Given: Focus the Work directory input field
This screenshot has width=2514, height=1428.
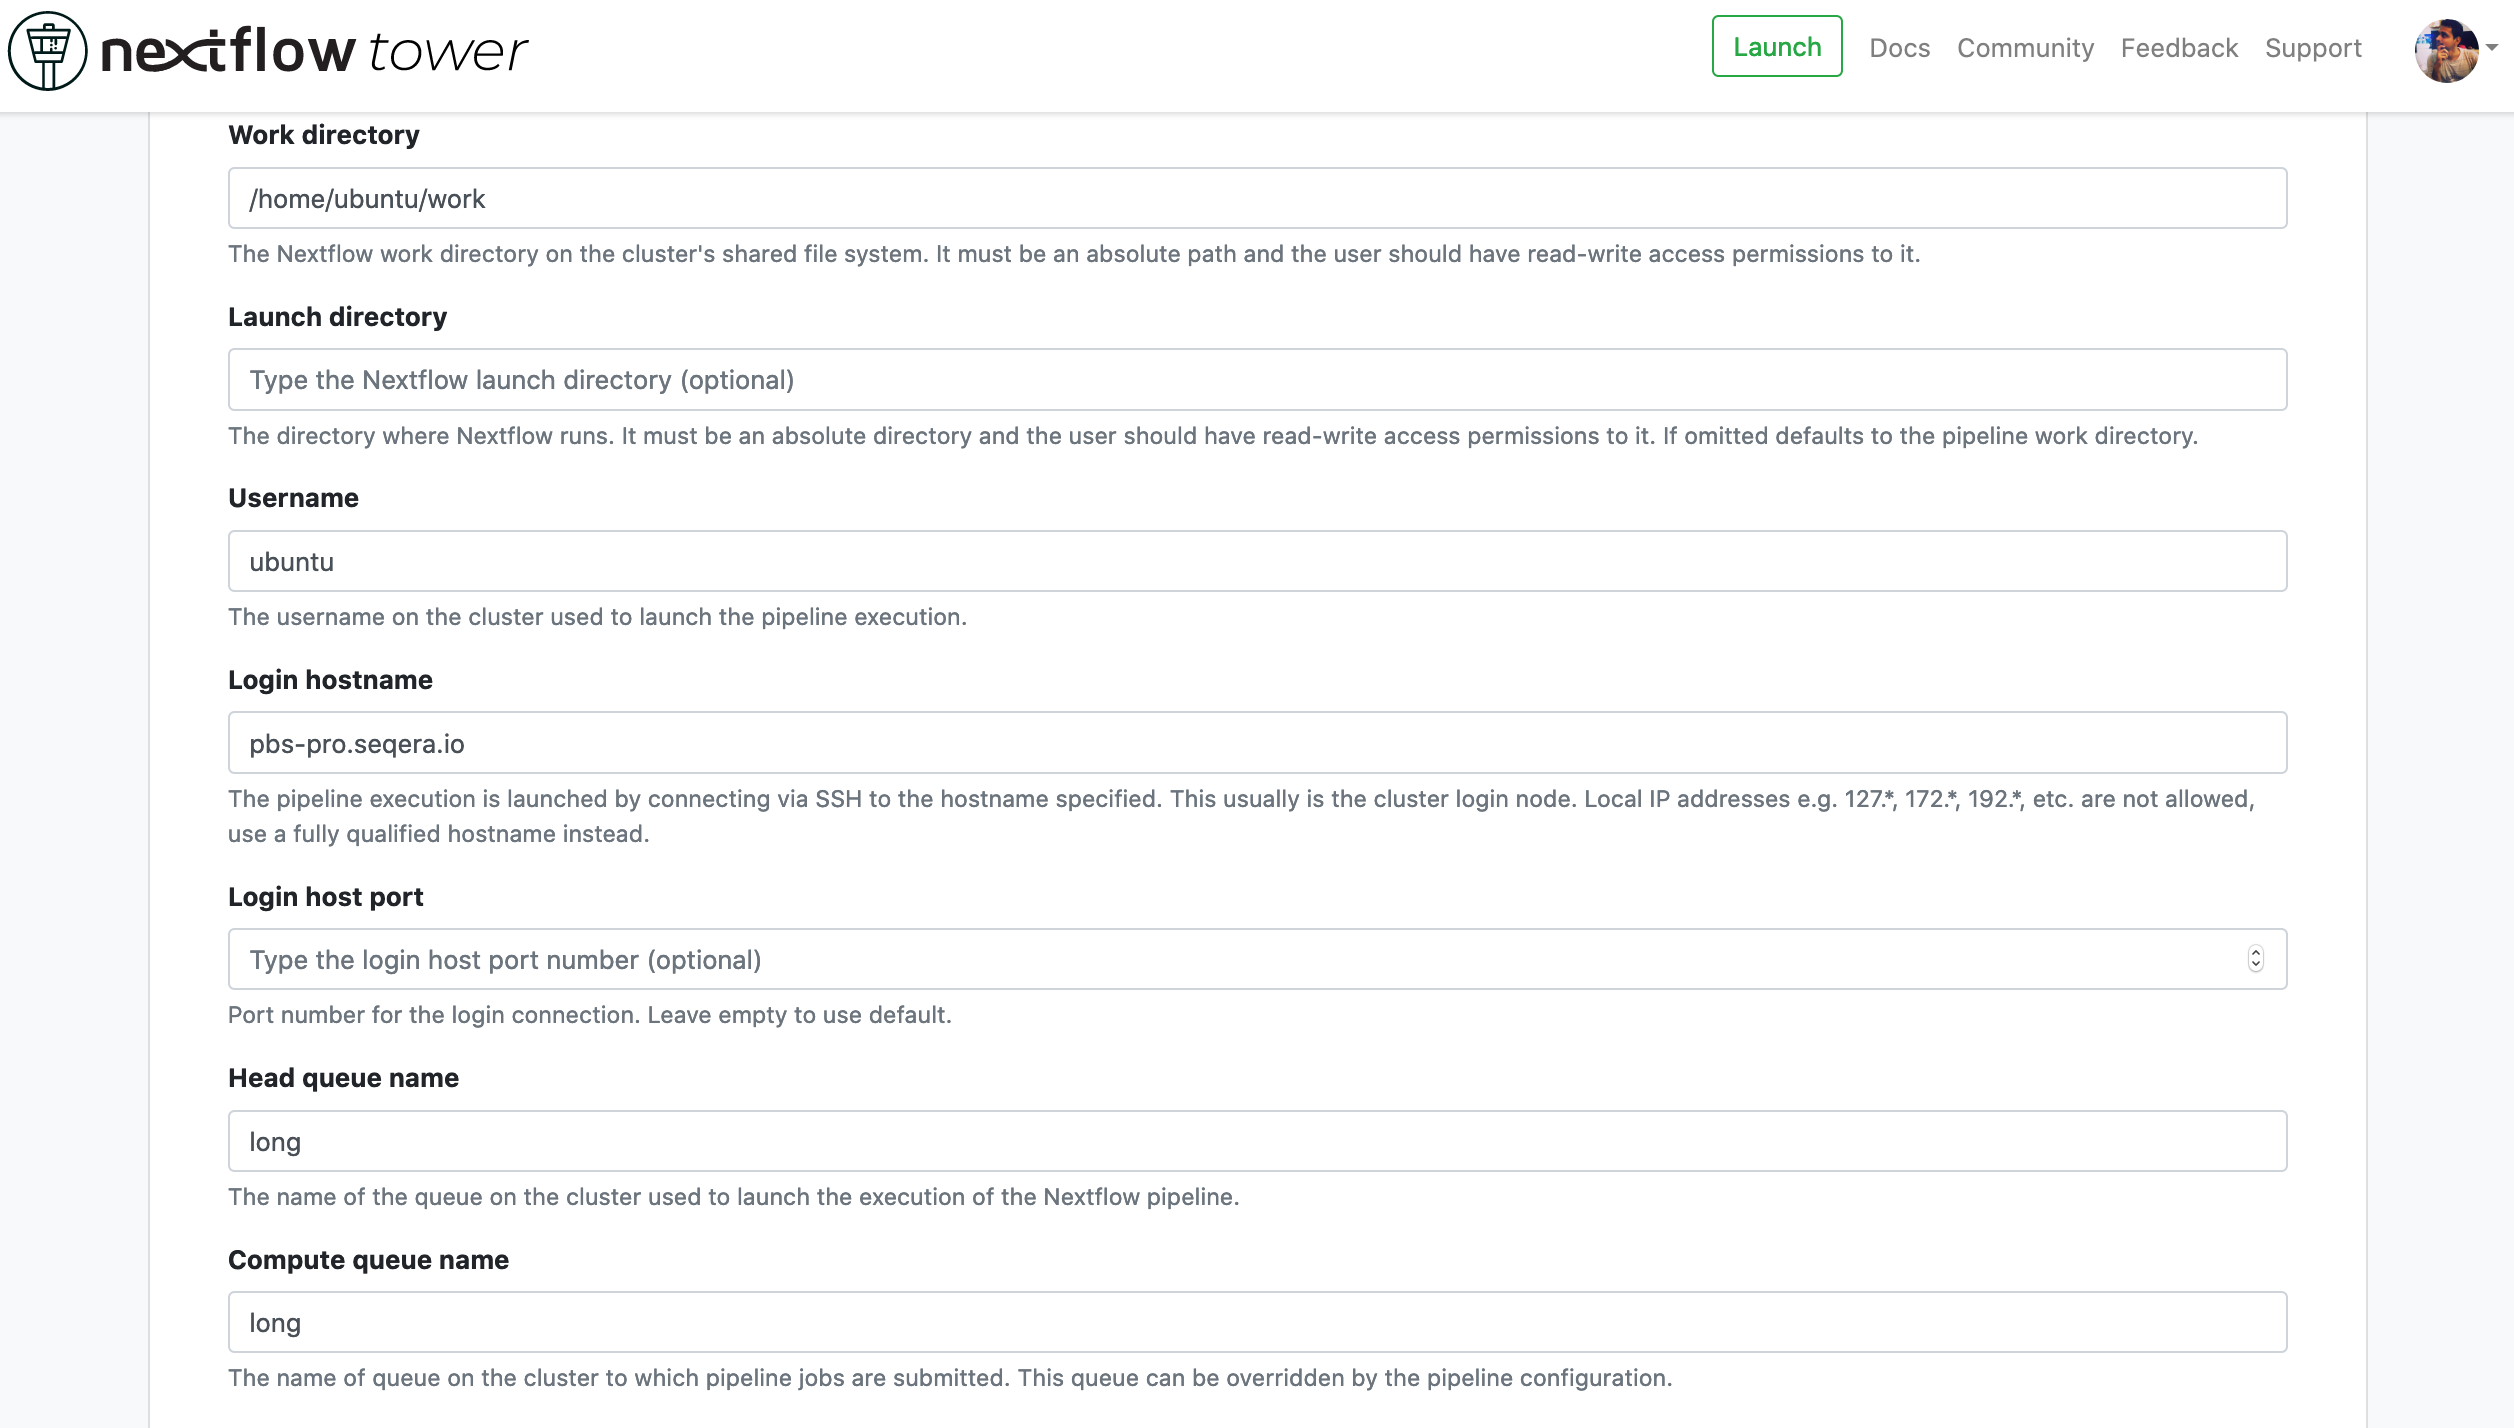Looking at the screenshot, I should pos(1257,198).
